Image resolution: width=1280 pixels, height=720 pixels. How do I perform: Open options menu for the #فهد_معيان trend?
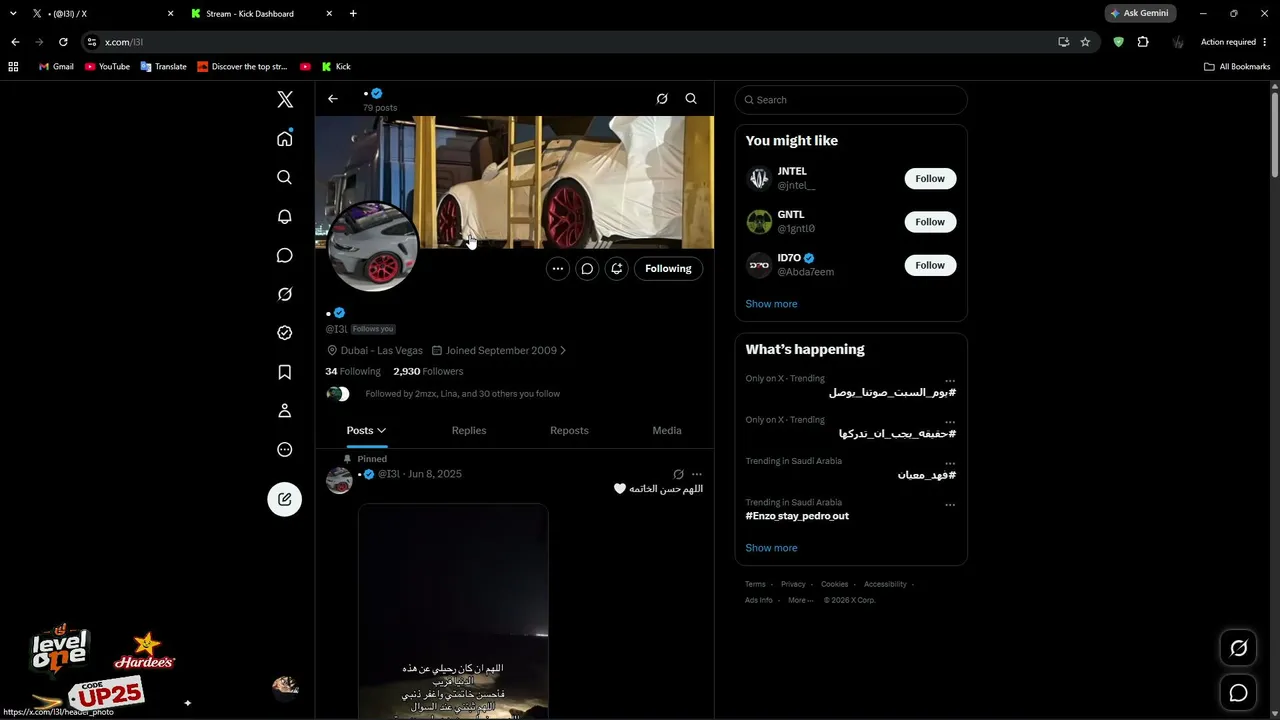coord(950,464)
